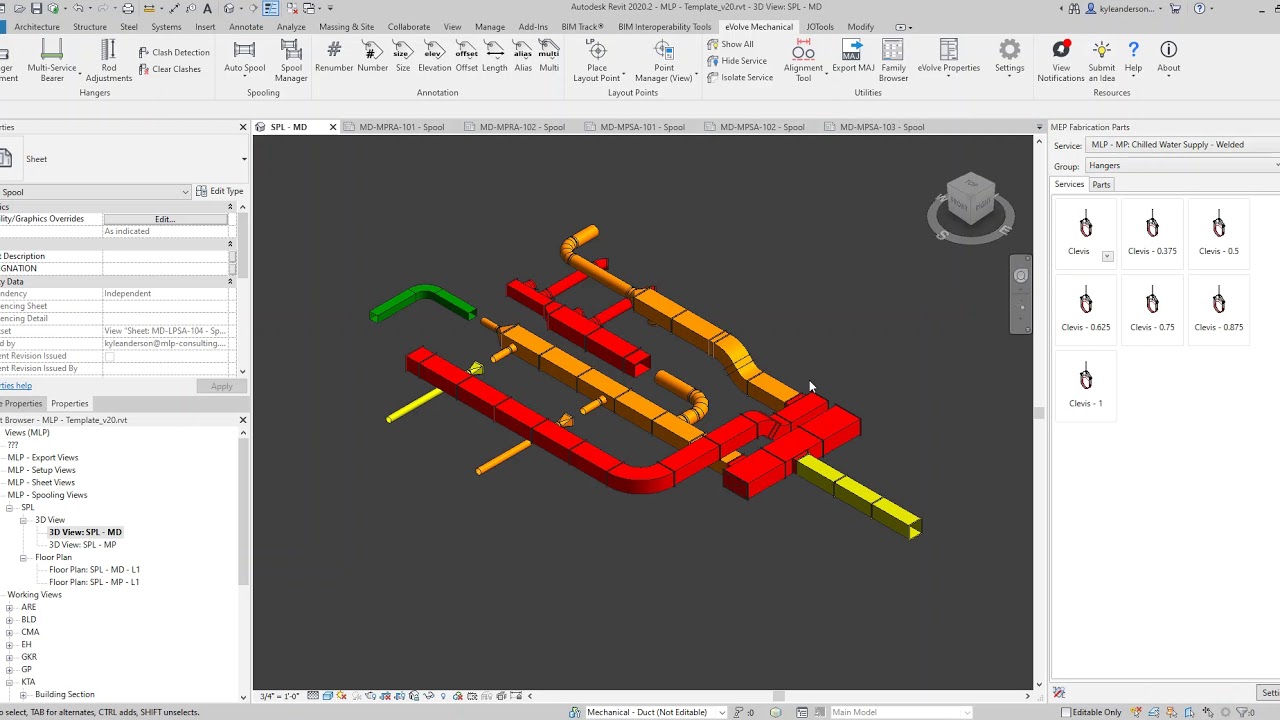Open Multi-Service Bearer tool

tap(52, 61)
